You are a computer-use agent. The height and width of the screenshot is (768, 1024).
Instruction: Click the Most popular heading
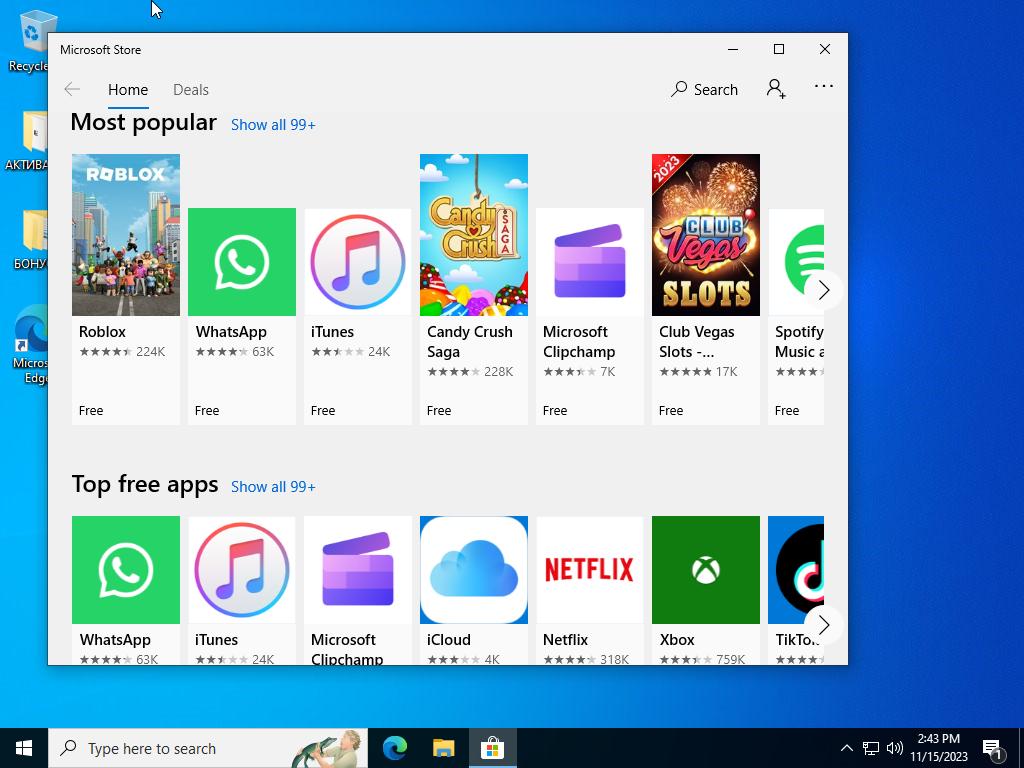[x=144, y=123]
